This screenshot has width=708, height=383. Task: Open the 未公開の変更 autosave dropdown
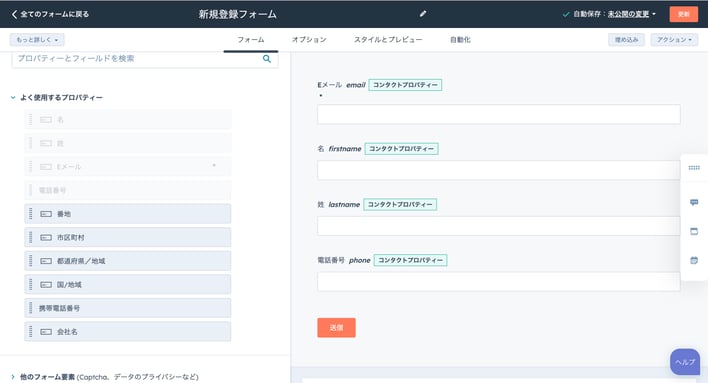(x=631, y=14)
